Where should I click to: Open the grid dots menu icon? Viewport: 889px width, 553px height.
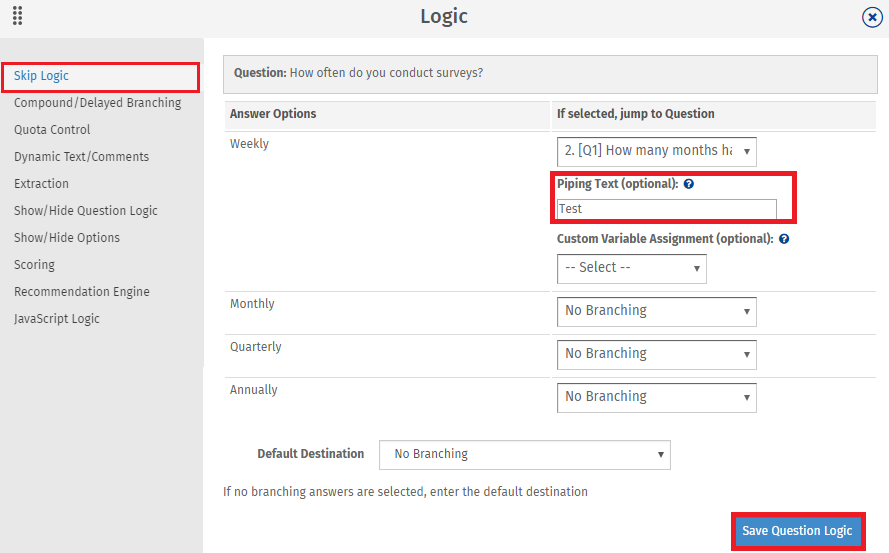[18, 16]
